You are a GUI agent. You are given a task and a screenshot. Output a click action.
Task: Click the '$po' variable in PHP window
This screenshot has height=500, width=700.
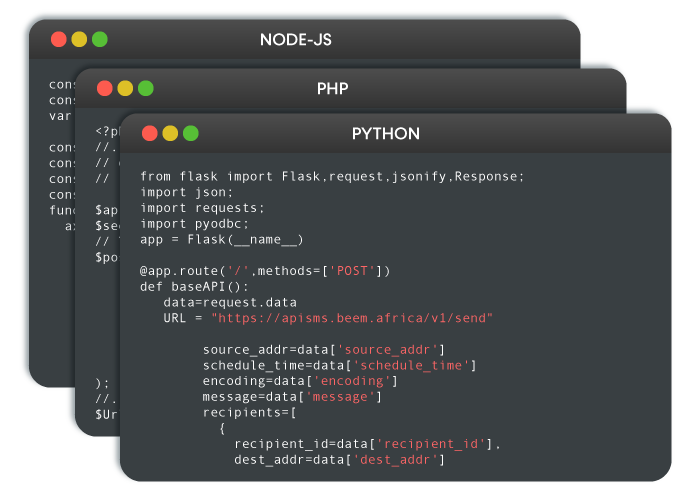tap(107, 257)
